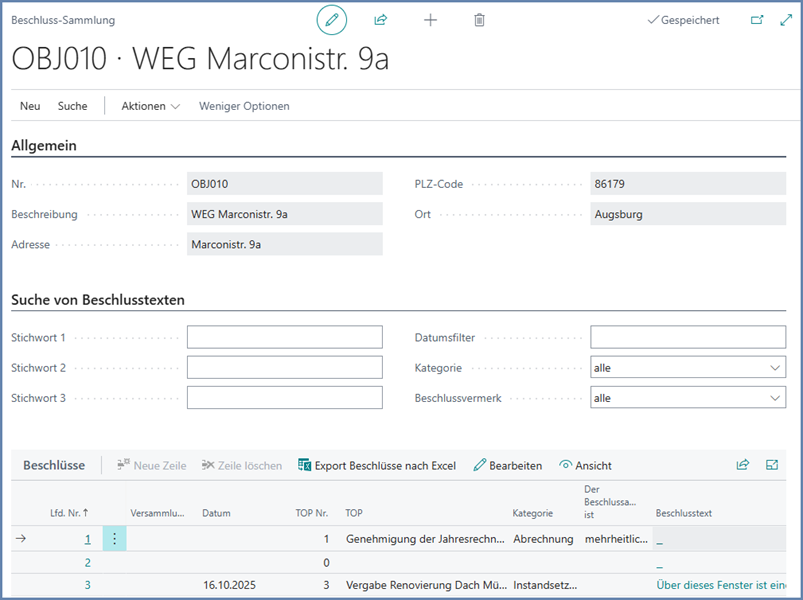Screen dimensions: 803x600
Task: Maximize the Beschlüsse section icon
Action: (x=772, y=465)
